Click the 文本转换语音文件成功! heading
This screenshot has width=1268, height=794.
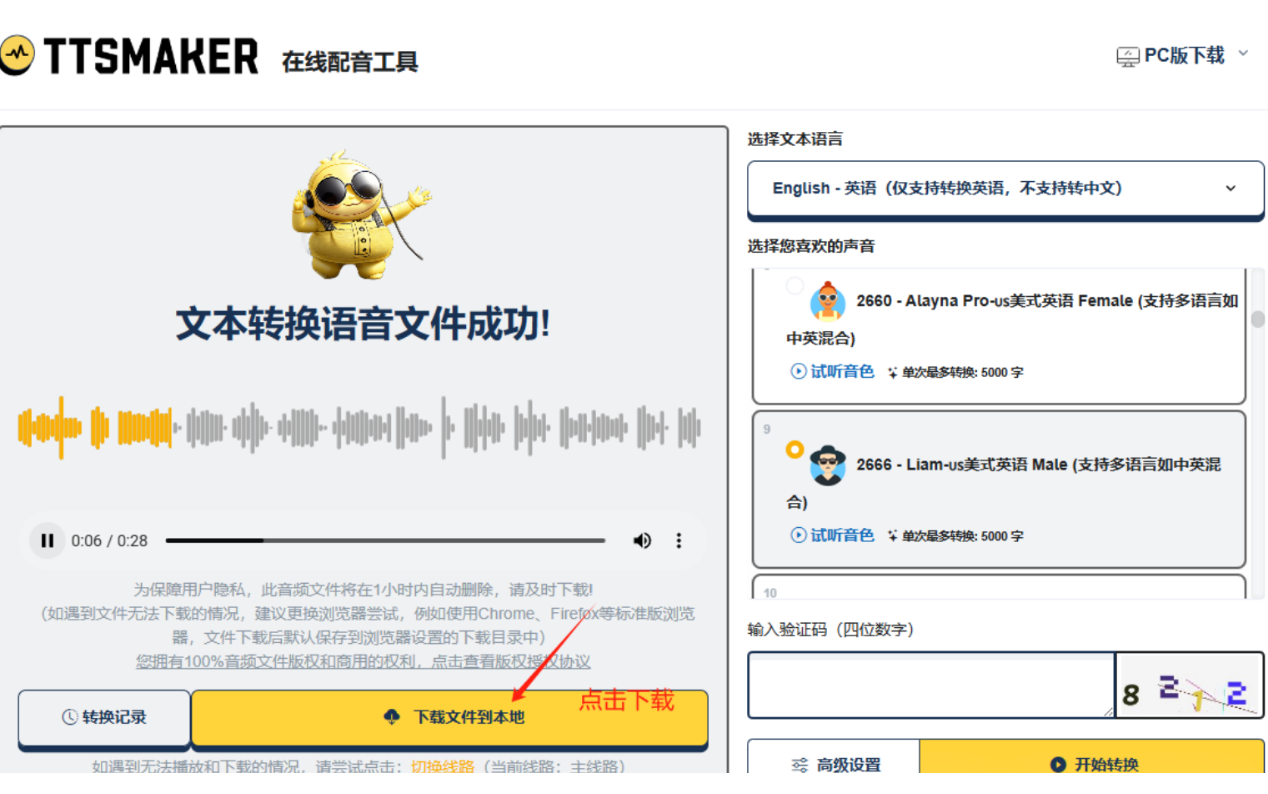363,324
